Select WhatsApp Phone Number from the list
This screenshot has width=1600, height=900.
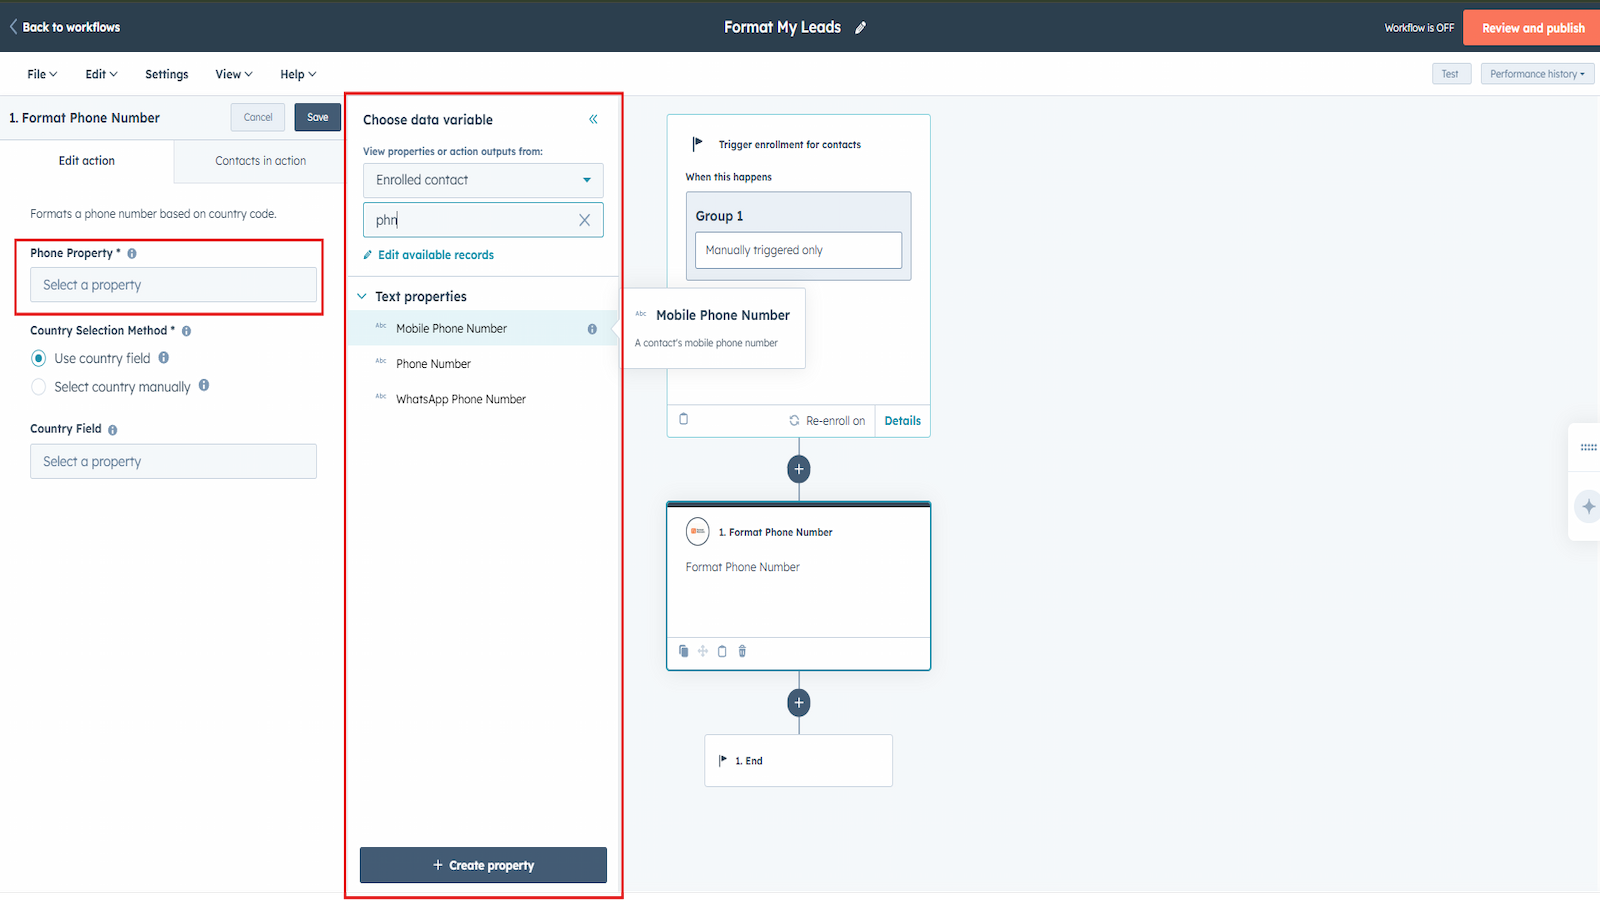click(460, 399)
